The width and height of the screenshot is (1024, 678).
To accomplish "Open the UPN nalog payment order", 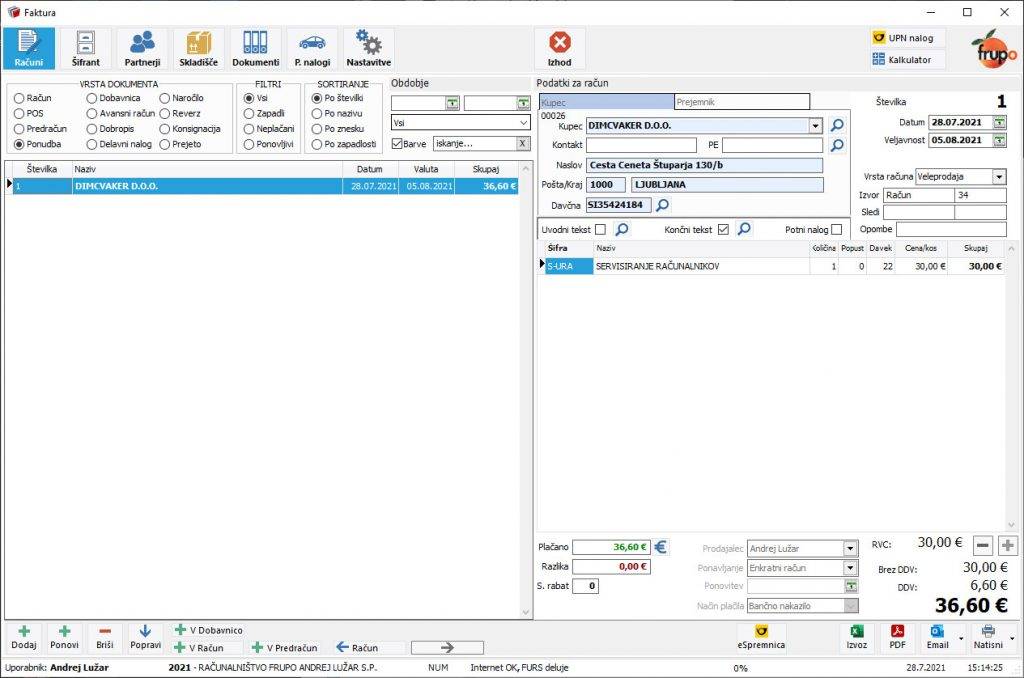I will point(908,38).
